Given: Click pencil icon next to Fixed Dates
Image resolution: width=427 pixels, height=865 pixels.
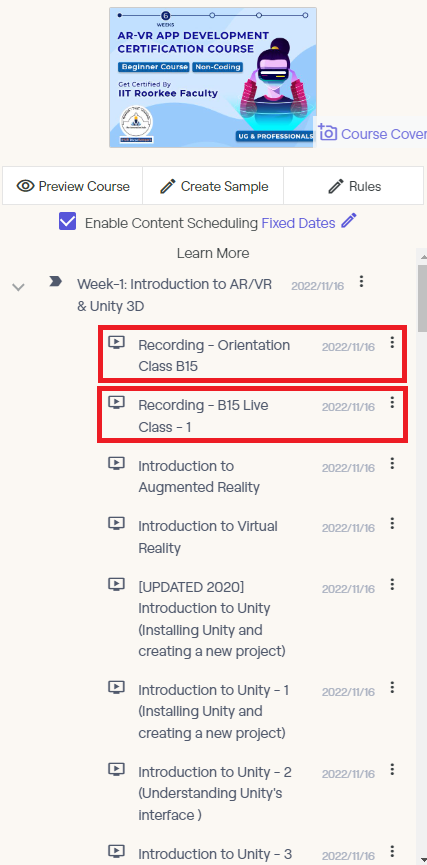Looking at the screenshot, I should click(x=349, y=221).
